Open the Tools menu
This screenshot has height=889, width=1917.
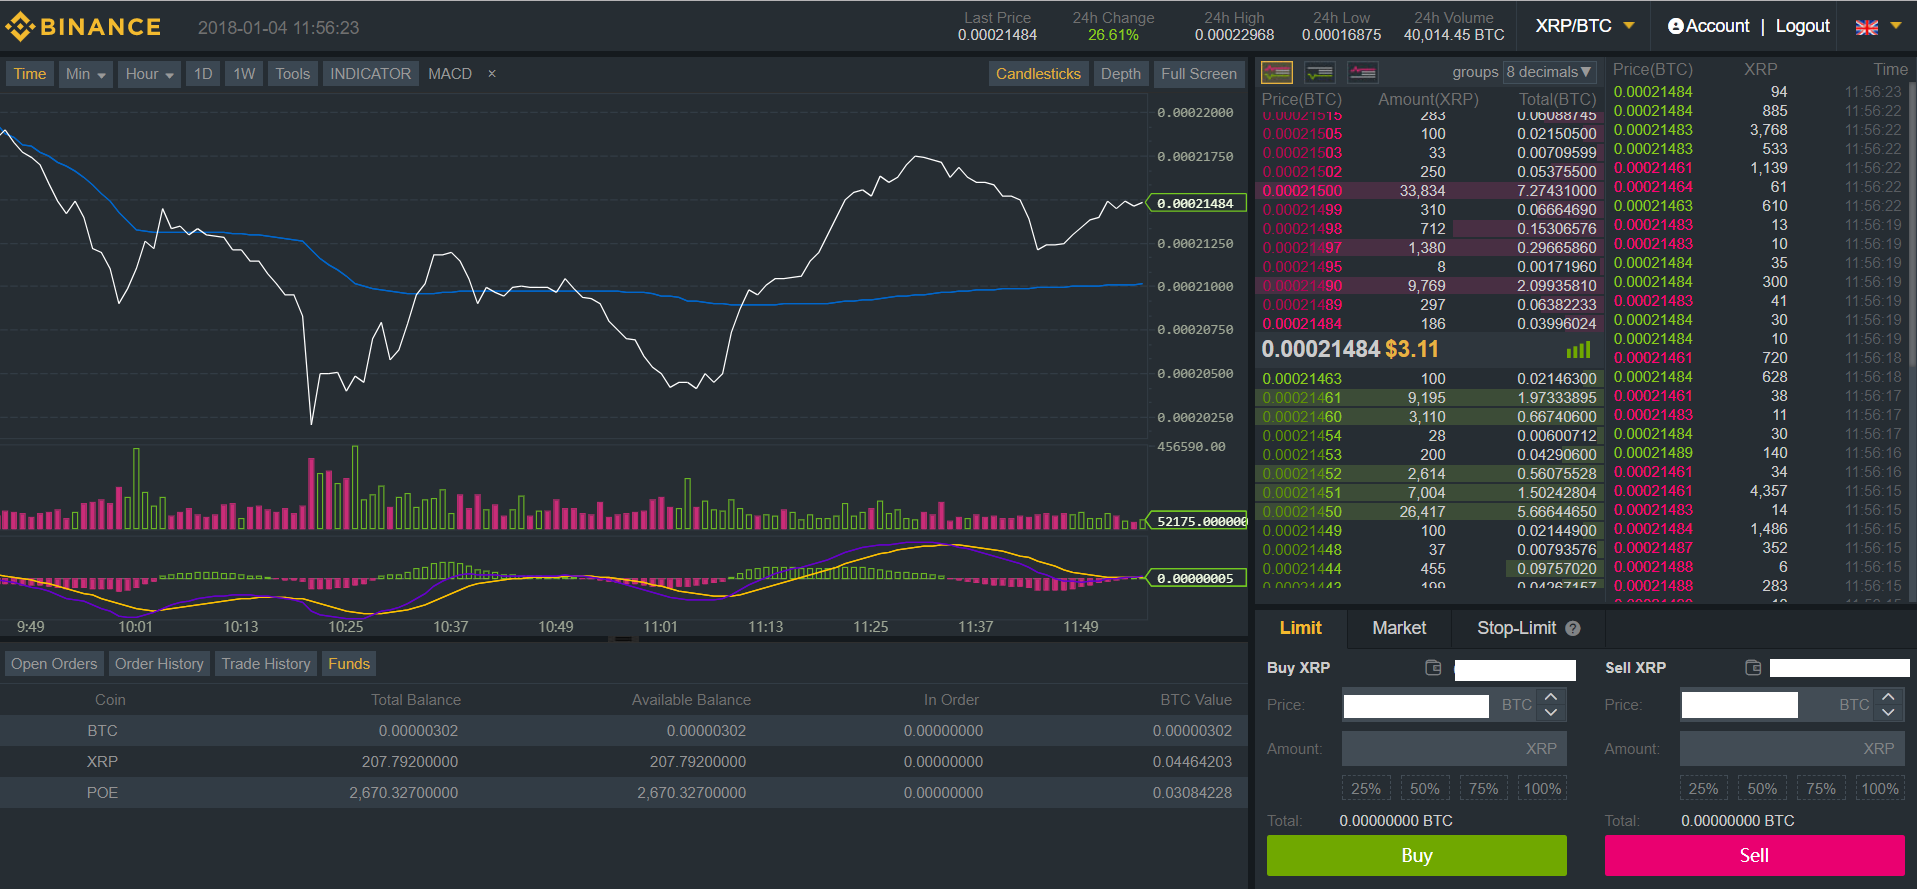coord(292,74)
